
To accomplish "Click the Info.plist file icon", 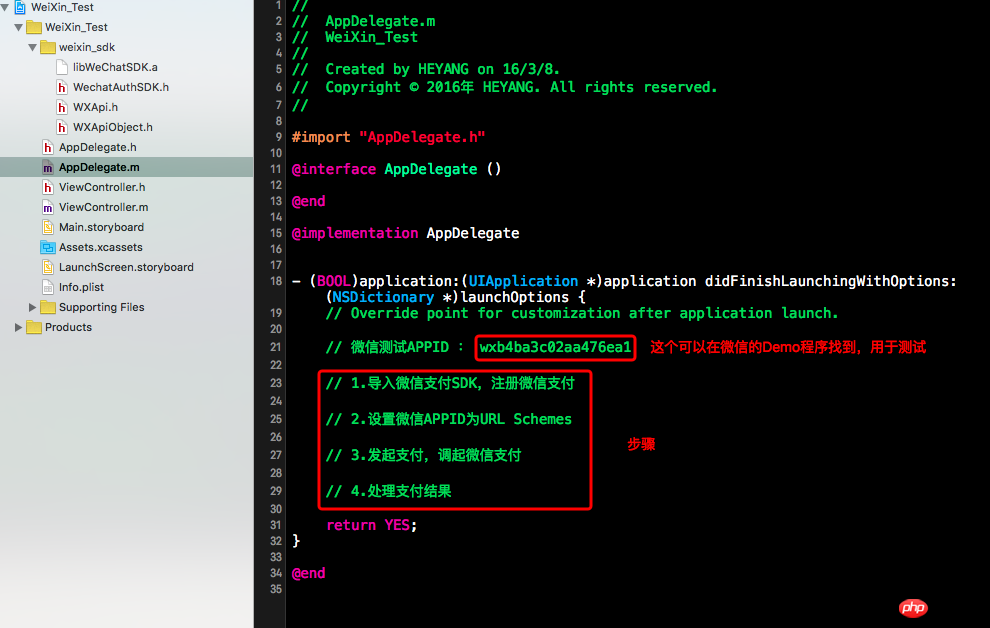I will [x=48, y=287].
